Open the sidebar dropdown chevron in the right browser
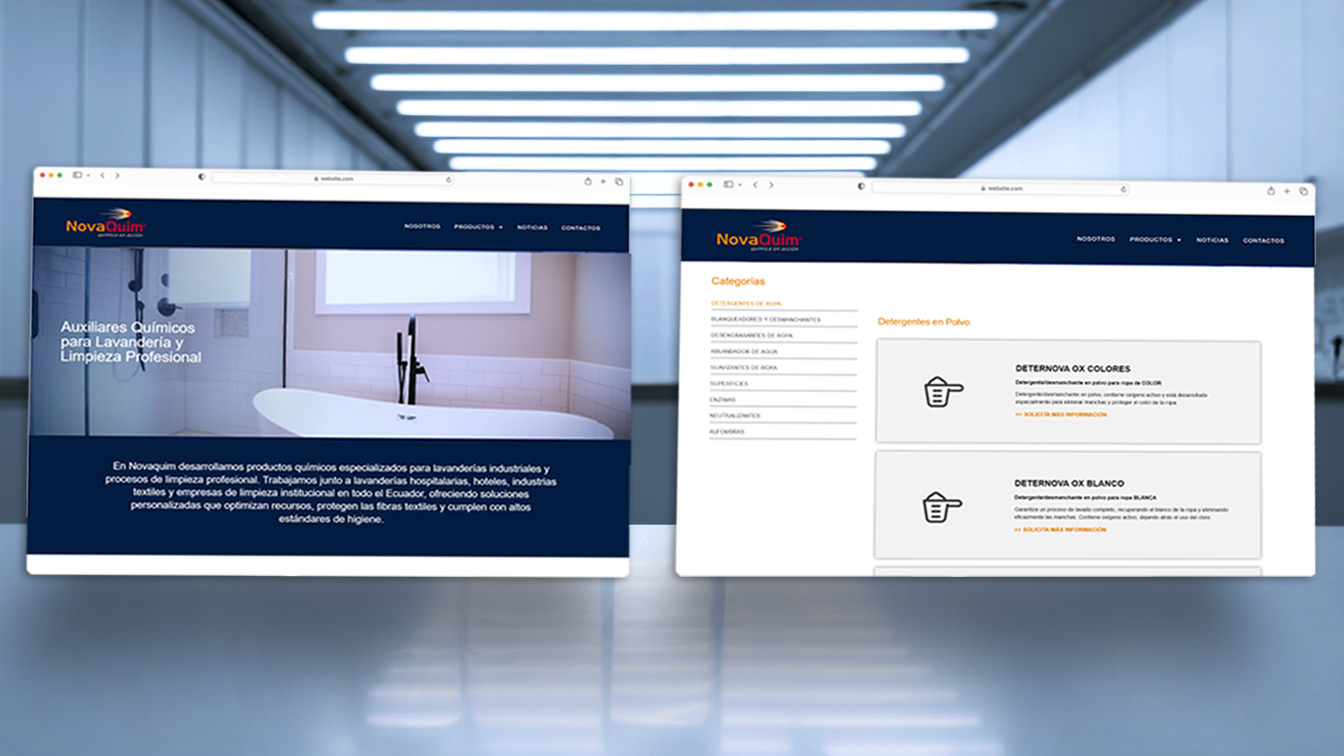 [740, 185]
